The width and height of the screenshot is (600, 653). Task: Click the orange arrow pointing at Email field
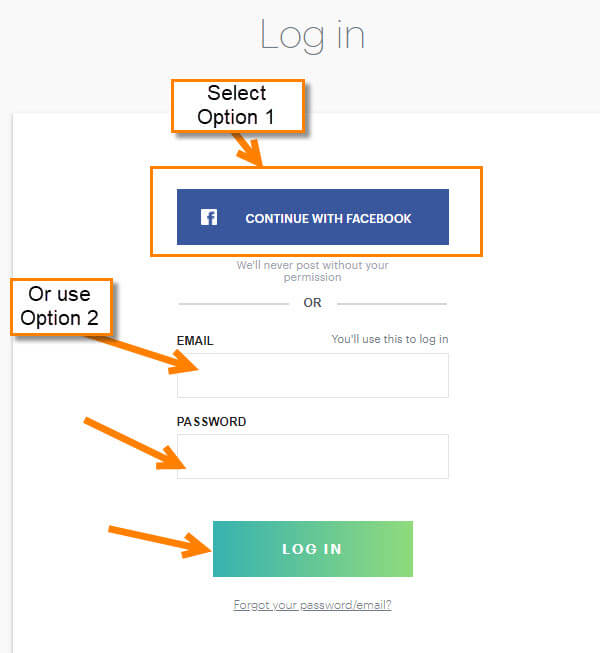coord(146,354)
